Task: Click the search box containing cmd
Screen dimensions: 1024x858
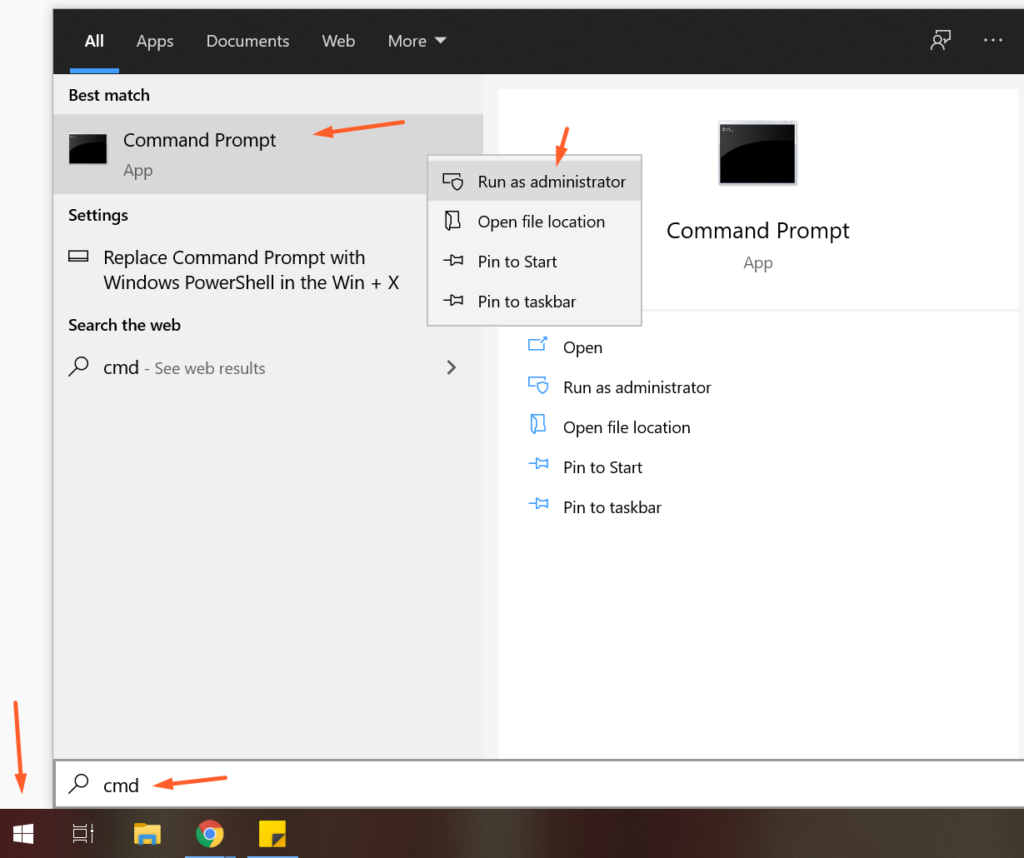Action: tap(539, 784)
